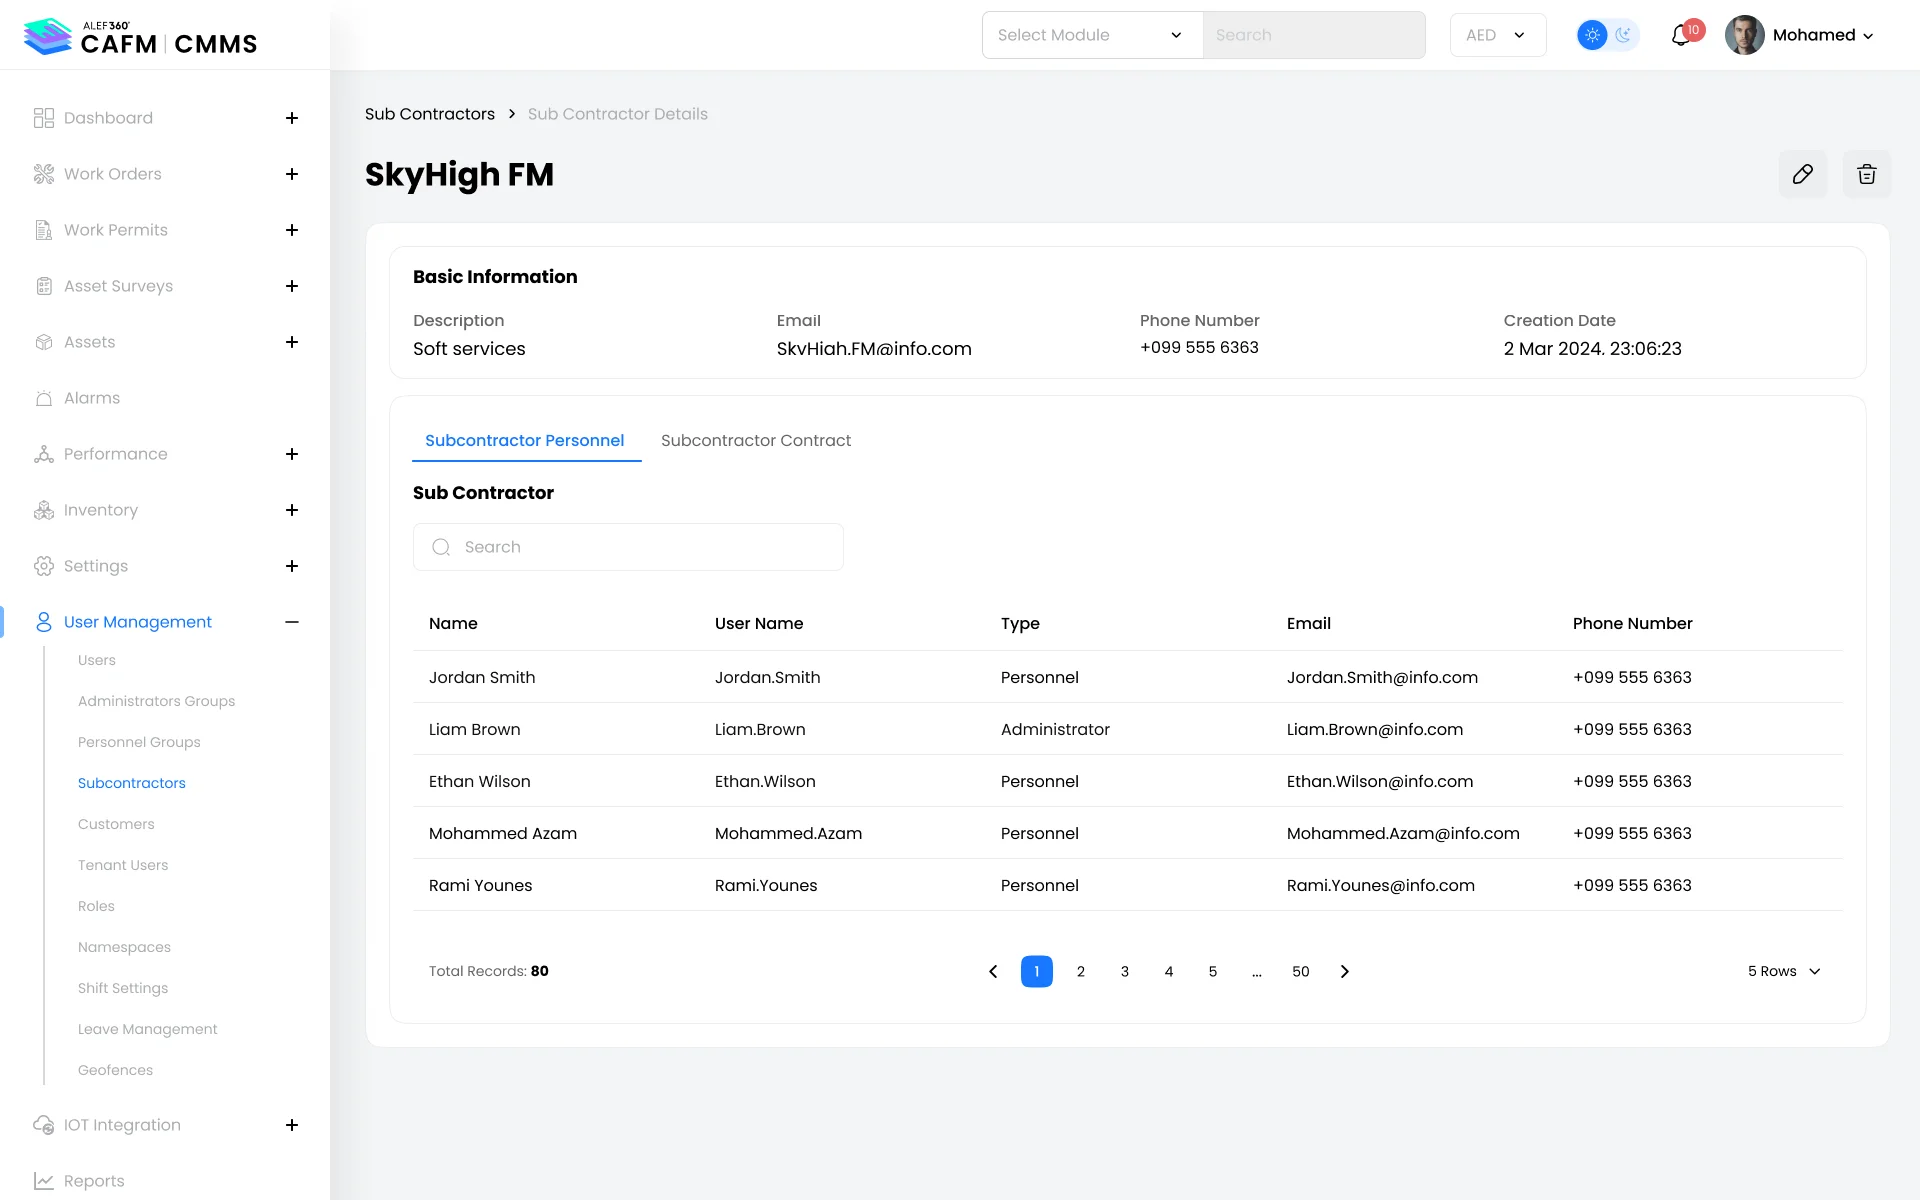Open Customers in the sidebar

[116, 825]
